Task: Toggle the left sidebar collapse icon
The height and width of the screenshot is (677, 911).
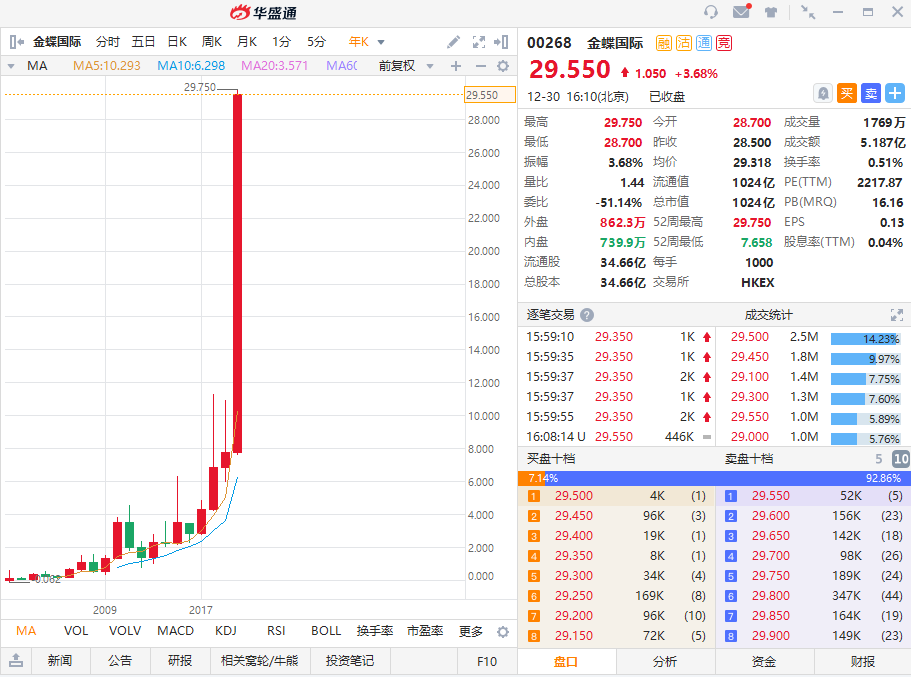Action: click(17, 42)
